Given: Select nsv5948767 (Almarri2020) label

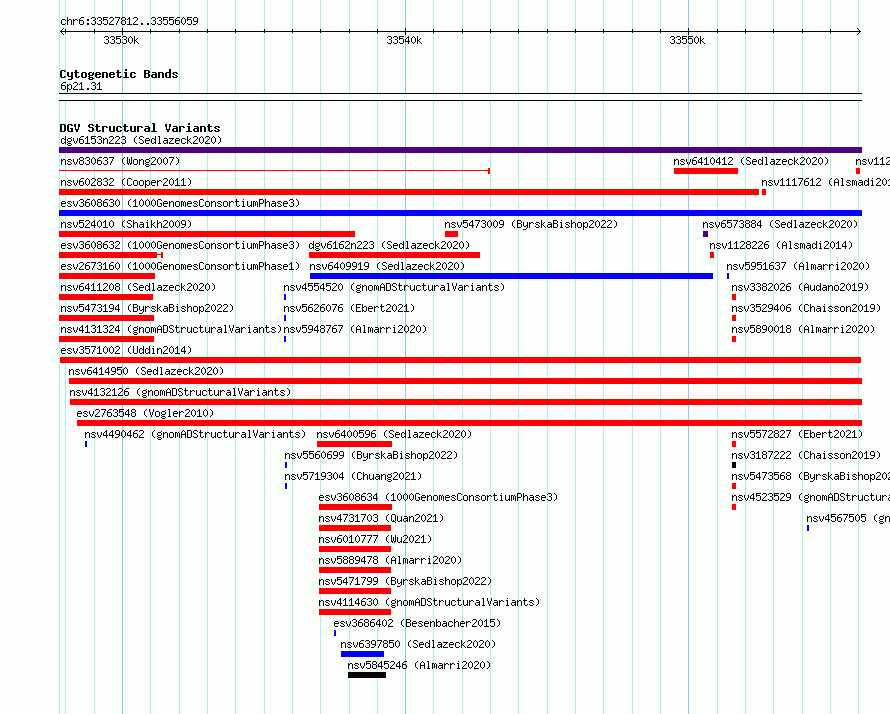Looking at the screenshot, I should coord(355,329).
